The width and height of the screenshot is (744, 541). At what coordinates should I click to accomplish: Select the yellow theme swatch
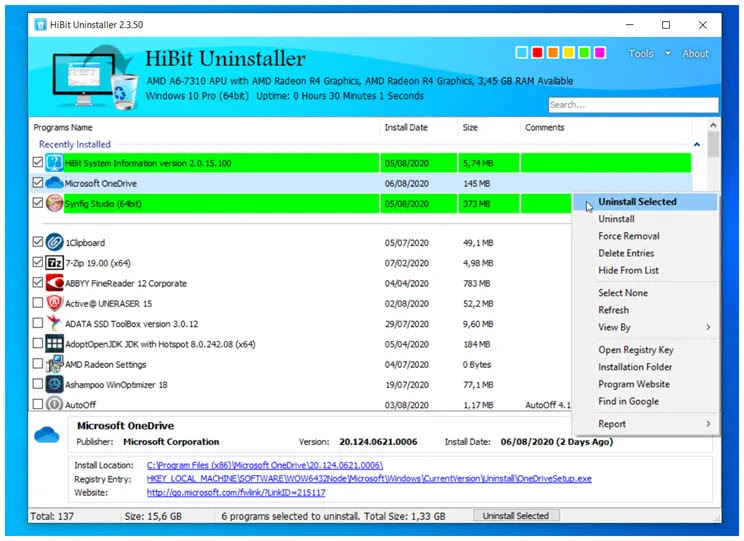coord(568,52)
